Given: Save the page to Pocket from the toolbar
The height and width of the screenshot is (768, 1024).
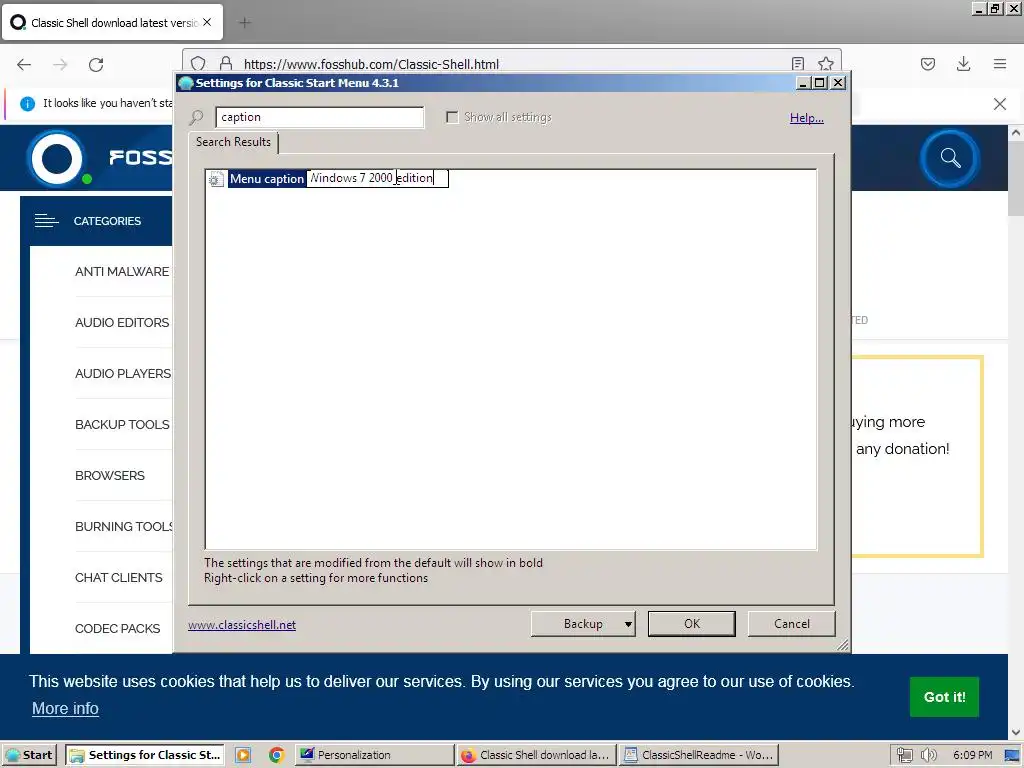Looking at the screenshot, I should (928, 64).
